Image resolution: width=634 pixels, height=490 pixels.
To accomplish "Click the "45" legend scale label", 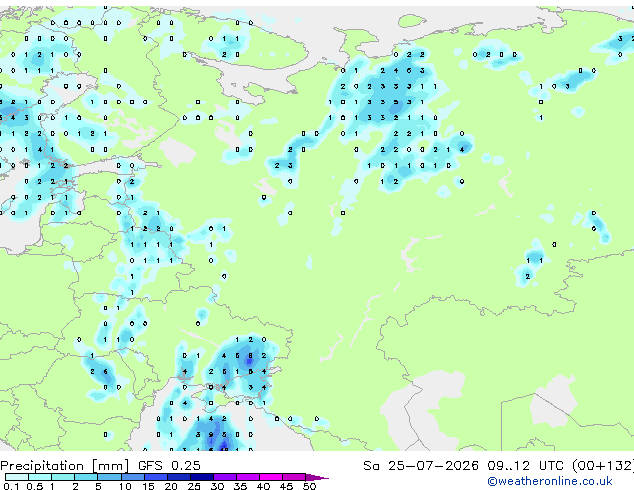I will point(286,486).
